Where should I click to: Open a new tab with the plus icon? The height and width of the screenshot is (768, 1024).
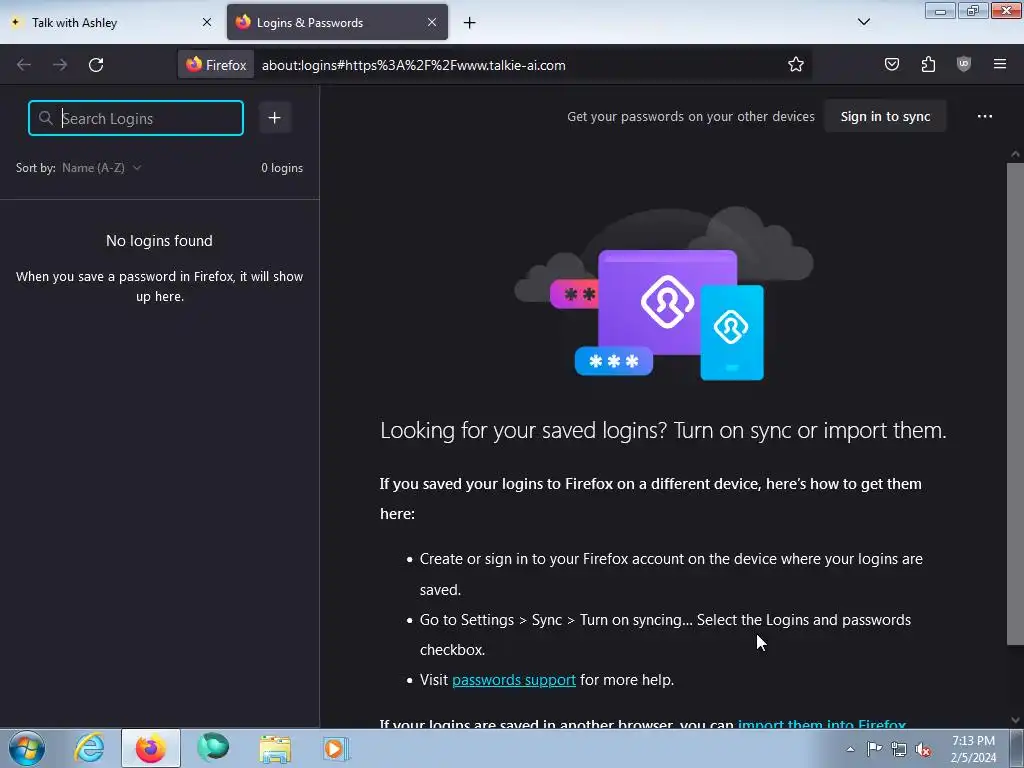coord(470,23)
